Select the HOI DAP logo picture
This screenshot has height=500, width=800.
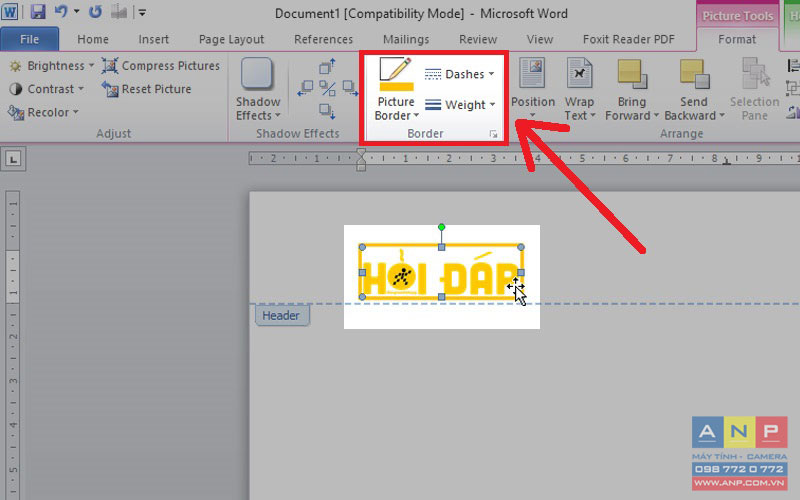pyautogui.click(x=442, y=272)
